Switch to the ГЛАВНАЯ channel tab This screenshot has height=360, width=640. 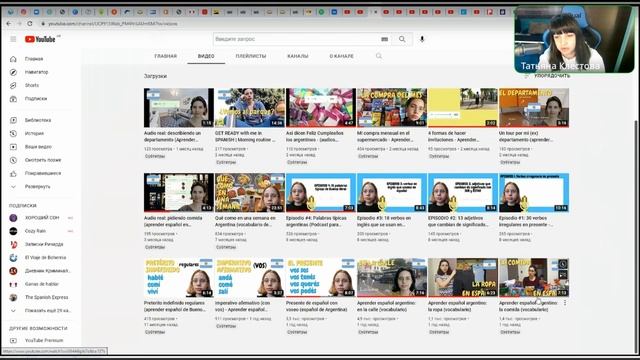166,56
